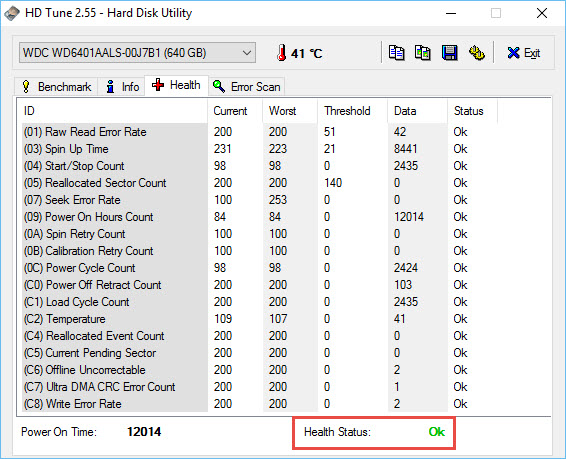Screen dimensions: 566x459
Task: Select the Health tab
Action: pyautogui.click(x=176, y=86)
